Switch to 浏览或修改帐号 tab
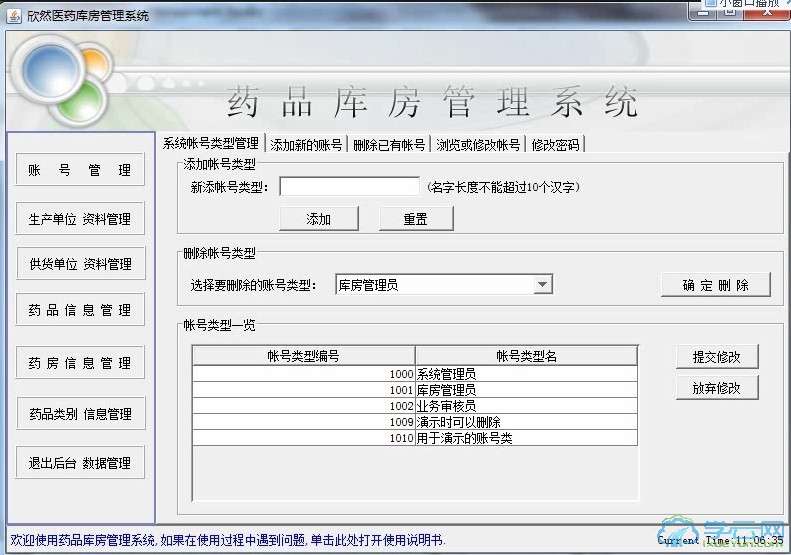Screen dimensions: 791x555 pos(478,145)
